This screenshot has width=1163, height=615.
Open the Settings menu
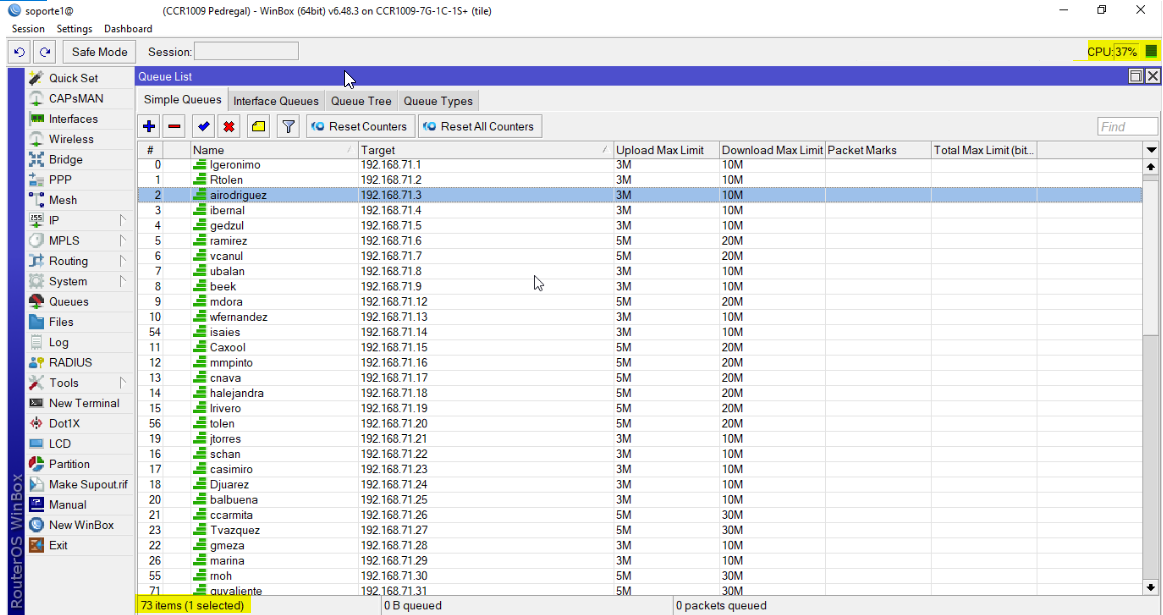(74, 29)
